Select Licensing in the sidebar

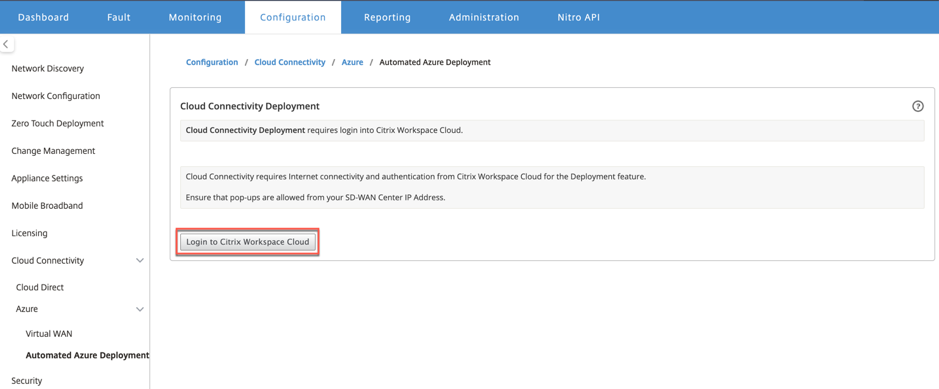29,233
